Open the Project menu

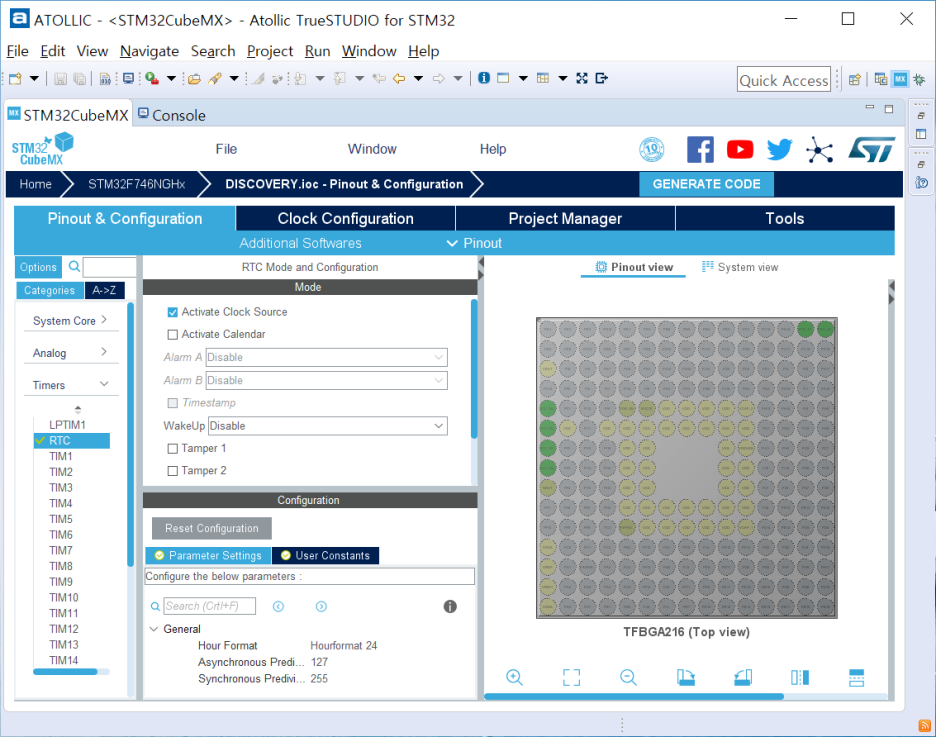point(270,51)
